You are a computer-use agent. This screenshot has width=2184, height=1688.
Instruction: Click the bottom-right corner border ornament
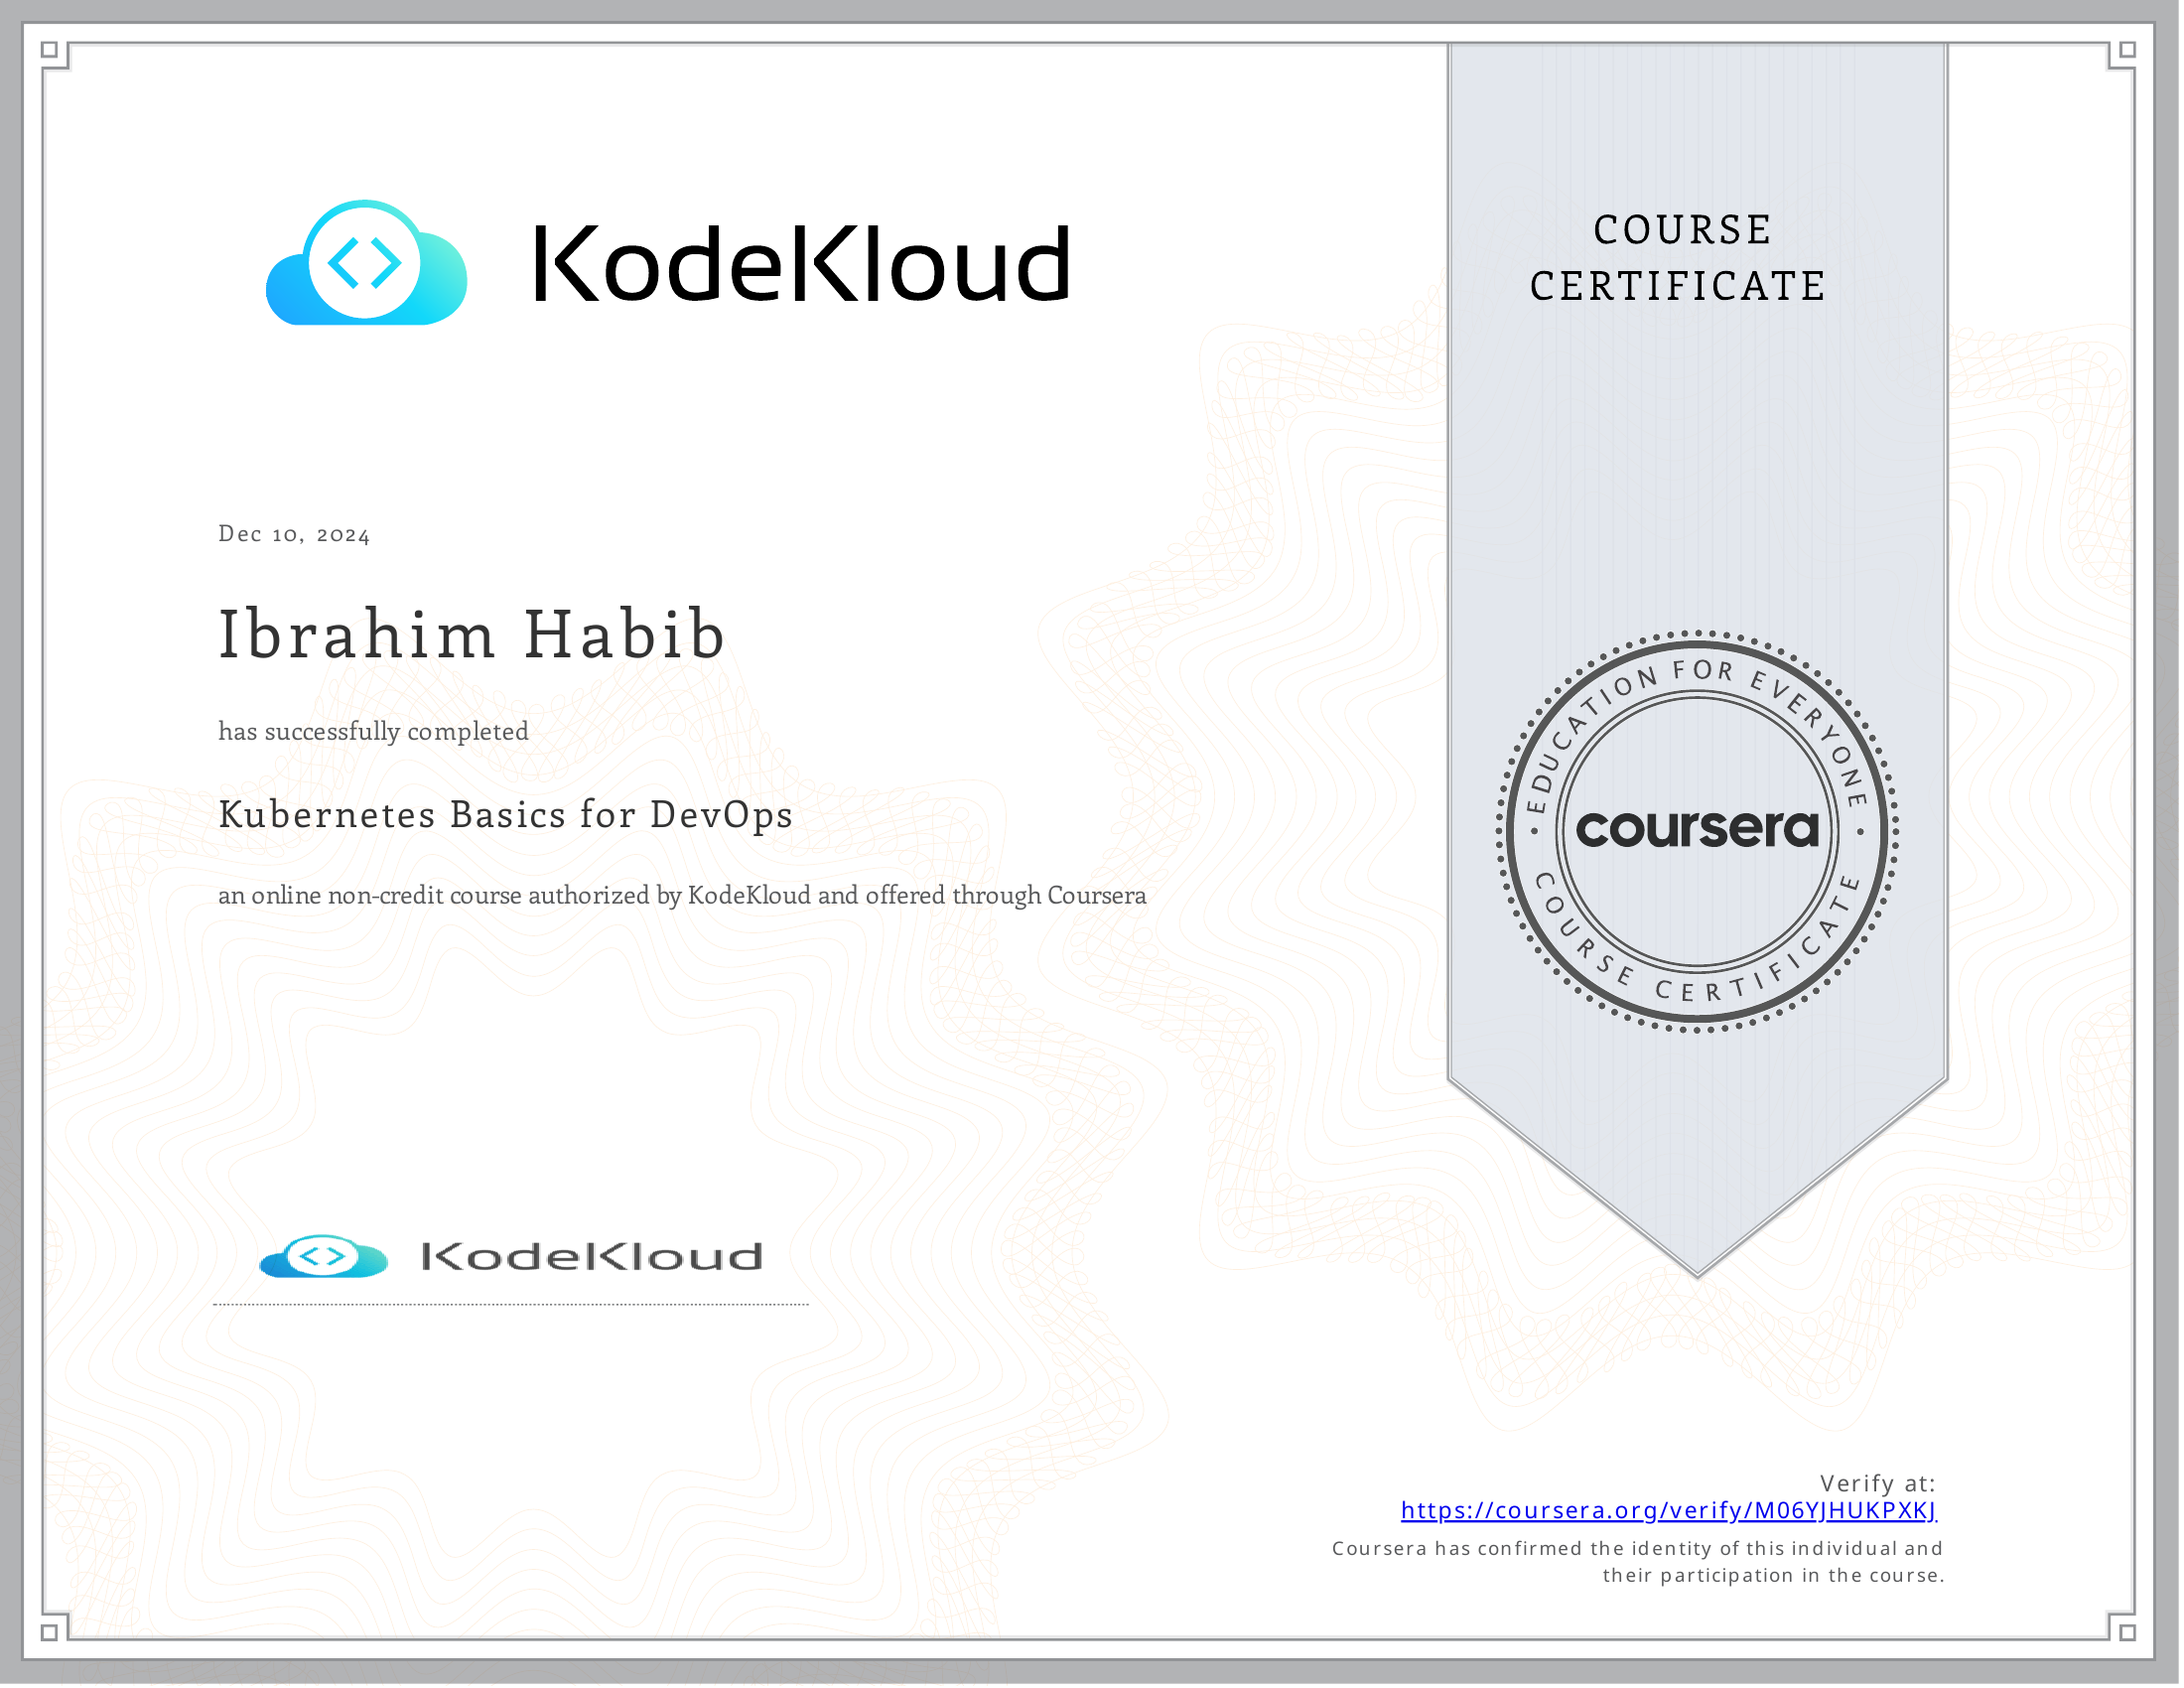pos(2126,1631)
